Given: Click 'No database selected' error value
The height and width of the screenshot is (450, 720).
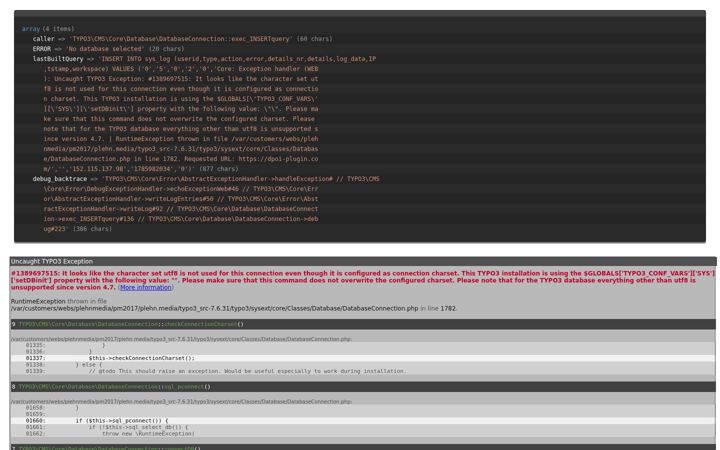Looking at the screenshot, I should (x=105, y=49).
